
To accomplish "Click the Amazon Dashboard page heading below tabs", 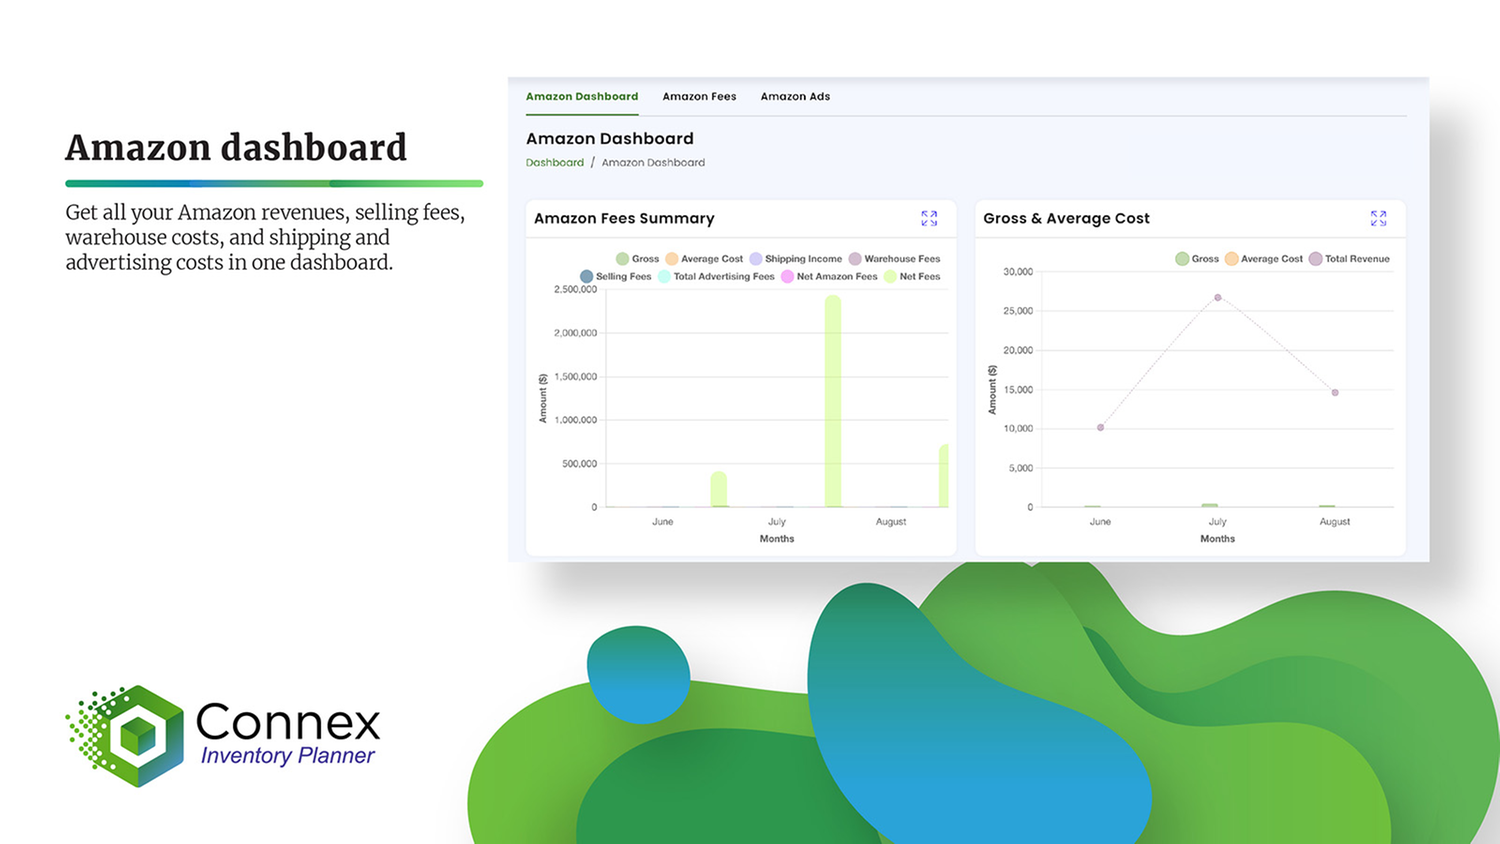I will [x=610, y=139].
